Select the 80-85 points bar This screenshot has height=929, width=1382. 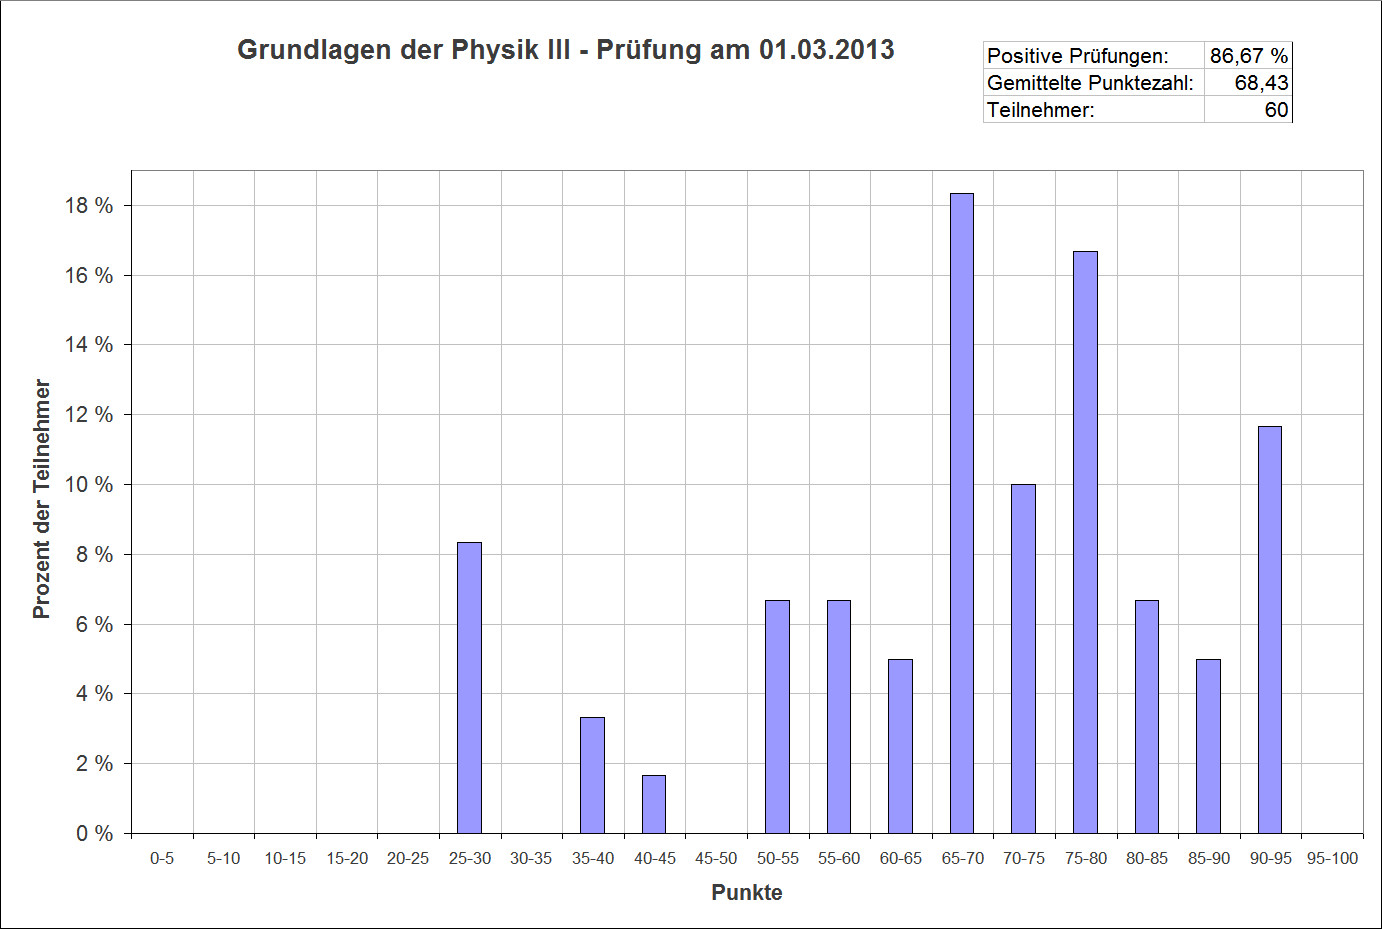[x=1146, y=717]
